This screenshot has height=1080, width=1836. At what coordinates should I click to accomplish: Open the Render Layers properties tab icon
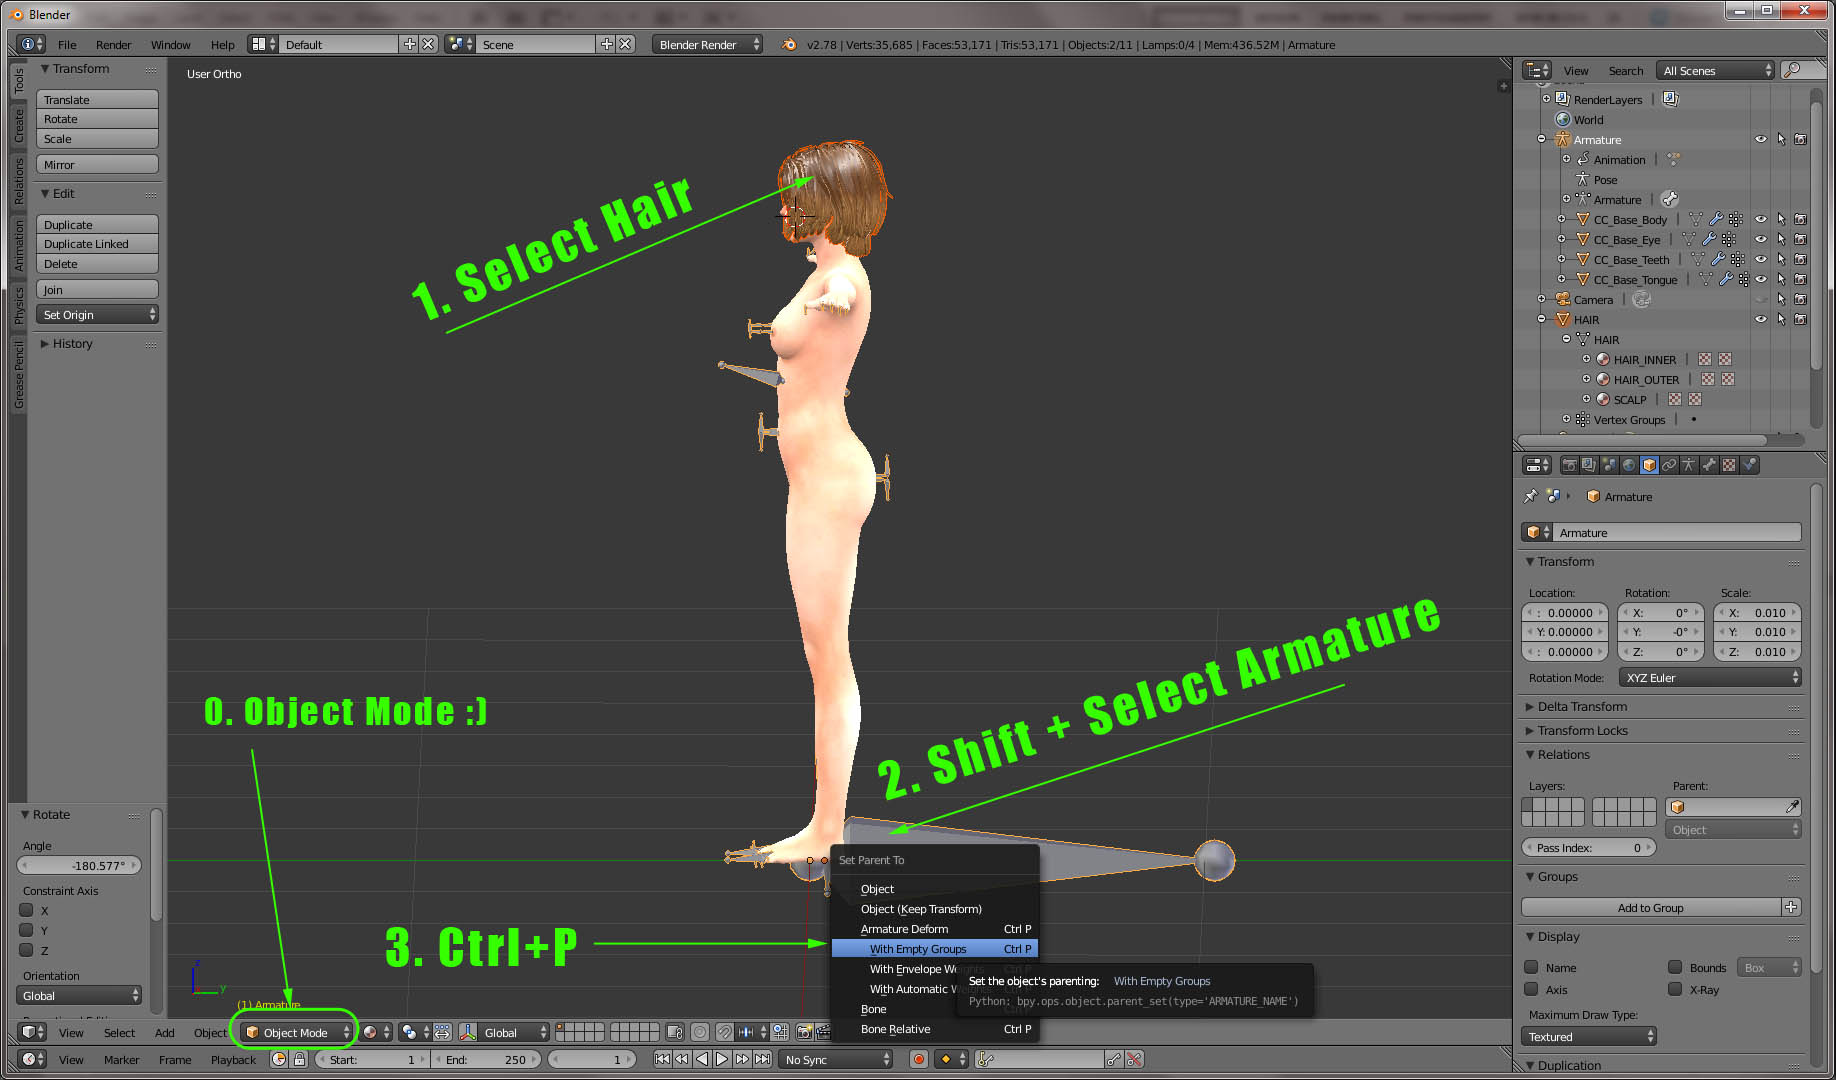1589,465
